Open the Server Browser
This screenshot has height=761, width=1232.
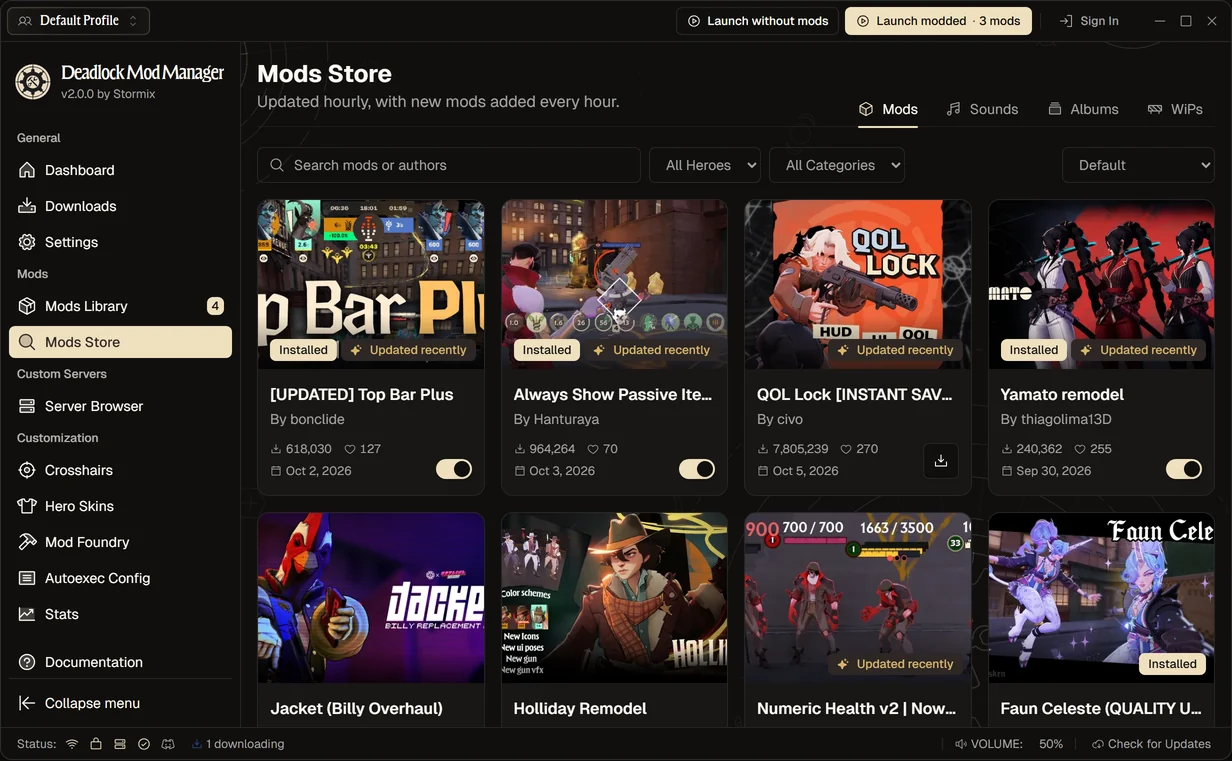pyautogui.click(x=120, y=406)
